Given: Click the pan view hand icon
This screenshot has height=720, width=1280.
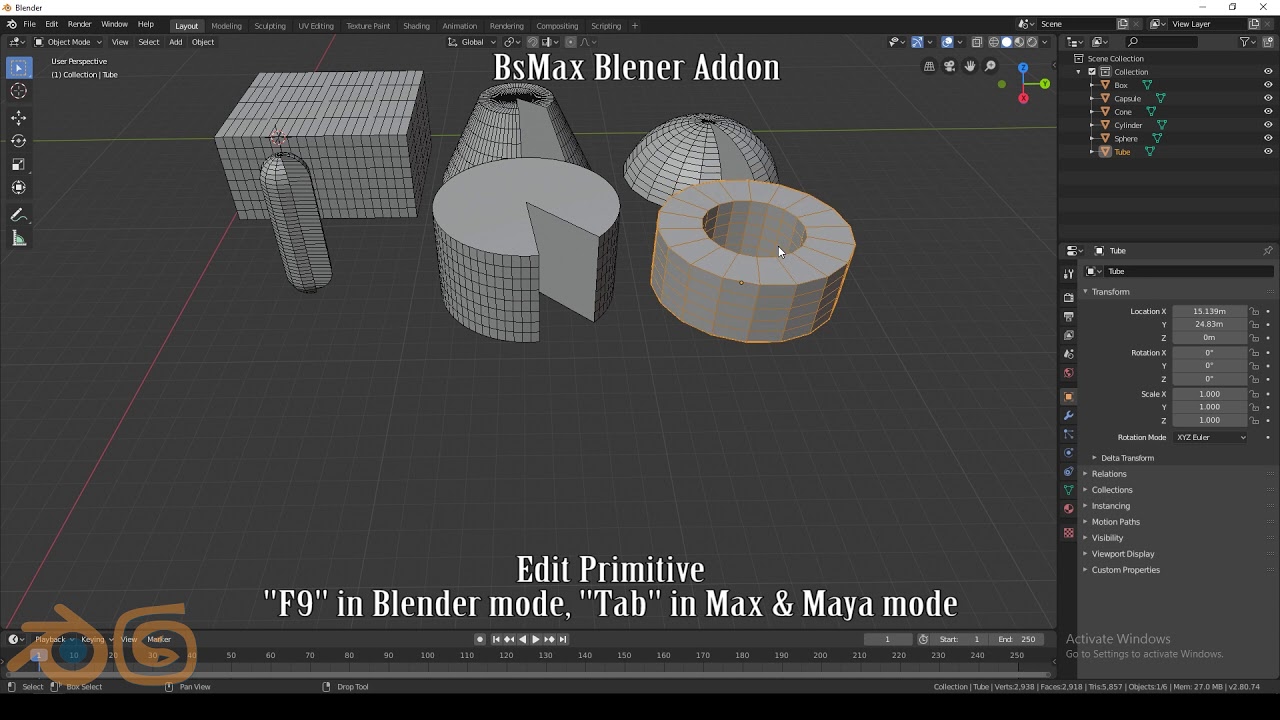Looking at the screenshot, I should (969, 67).
